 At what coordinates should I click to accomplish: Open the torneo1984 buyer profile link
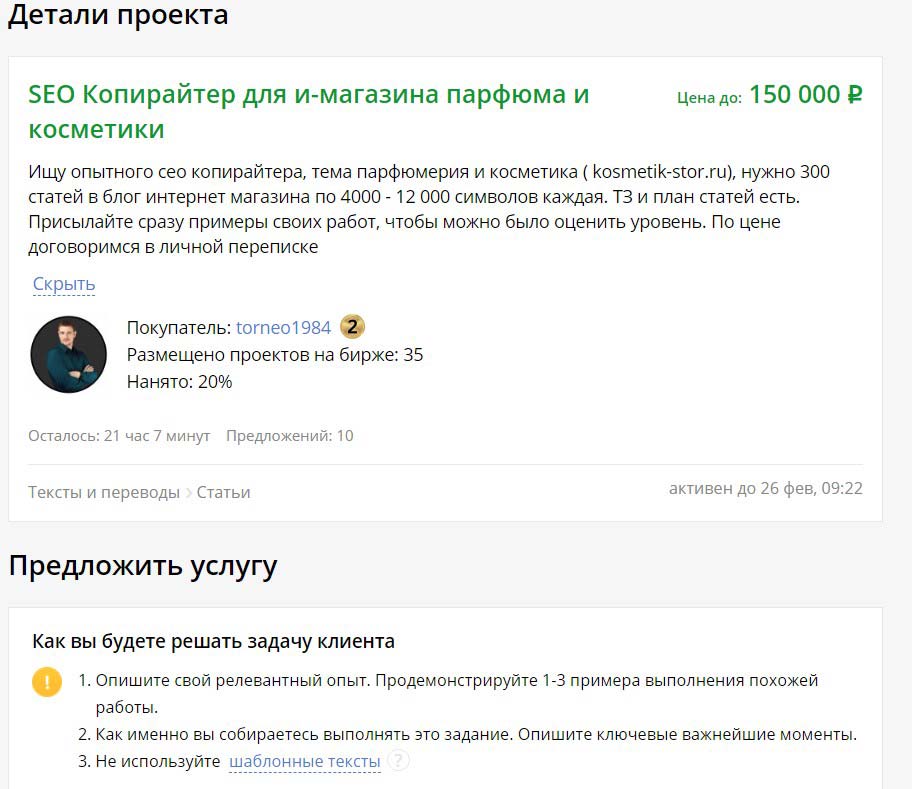pyautogui.click(x=283, y=326)
